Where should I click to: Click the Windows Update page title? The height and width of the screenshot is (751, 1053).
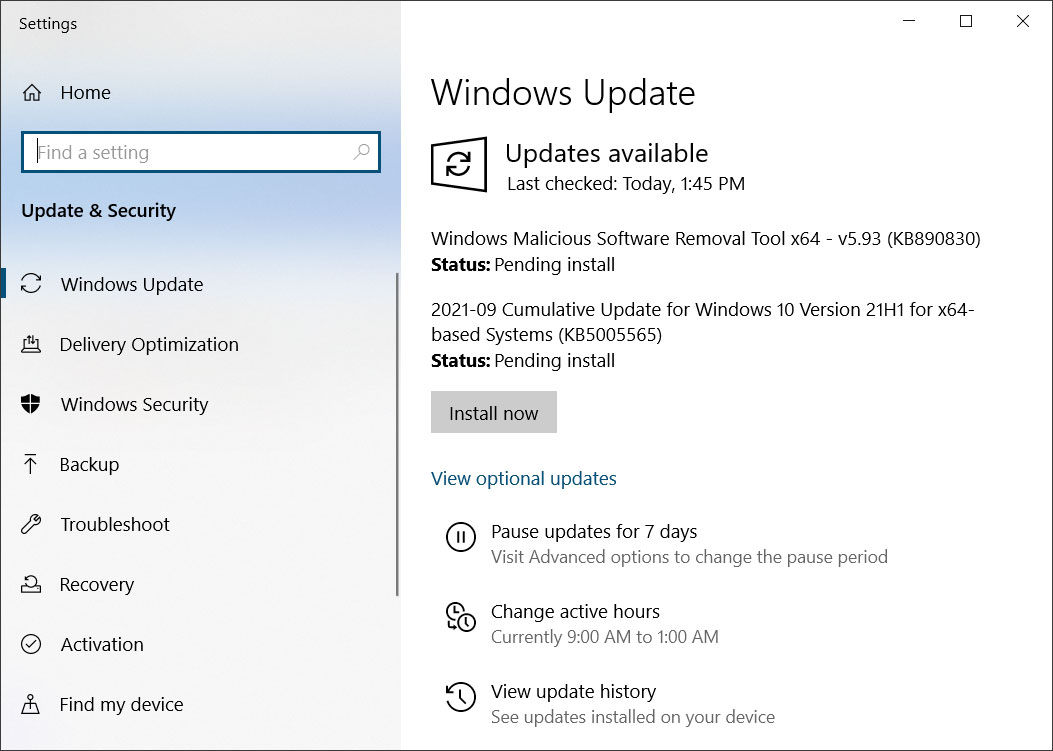tap(563, 93)
